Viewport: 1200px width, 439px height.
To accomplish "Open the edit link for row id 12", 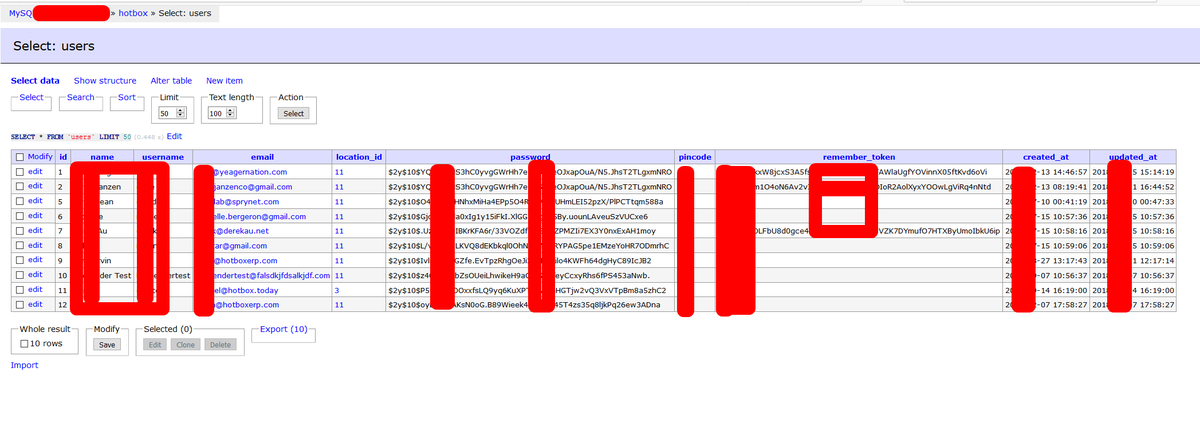I will click(36, 304).
